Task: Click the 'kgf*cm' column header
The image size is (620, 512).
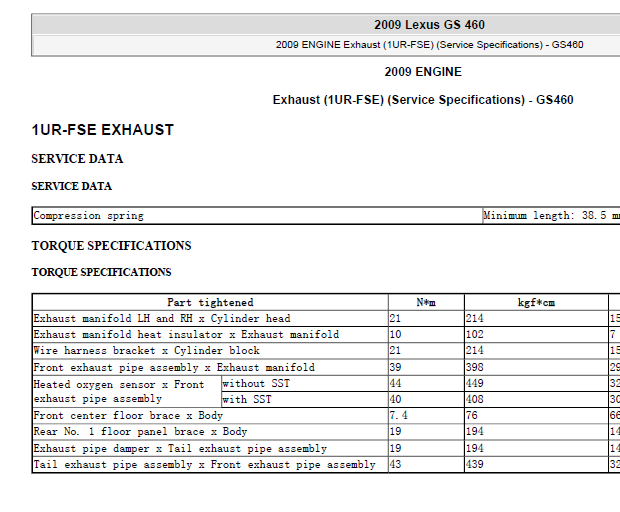Action: coord(536,302)
